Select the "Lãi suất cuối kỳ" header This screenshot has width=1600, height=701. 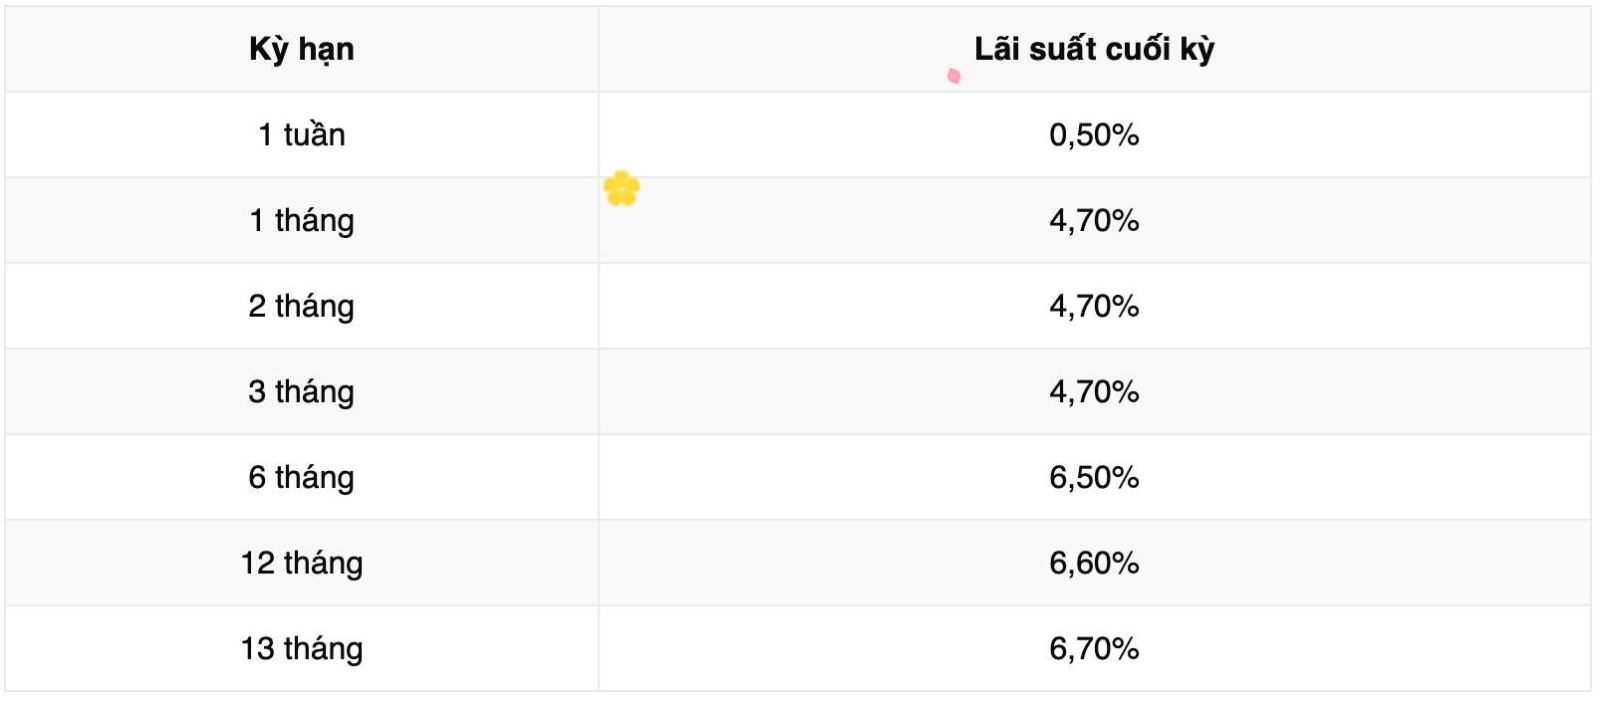(1094, 49)
